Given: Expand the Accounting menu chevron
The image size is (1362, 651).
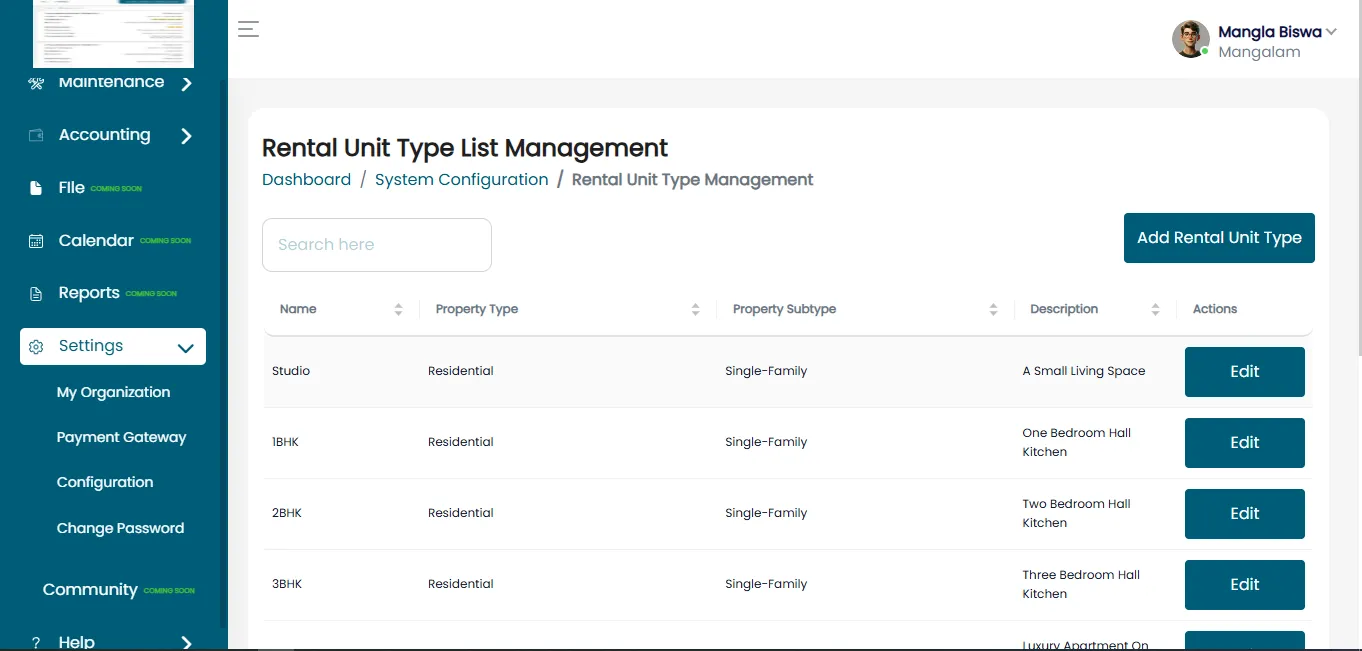Looking at the screenshot, I should [x=186, y=136].
